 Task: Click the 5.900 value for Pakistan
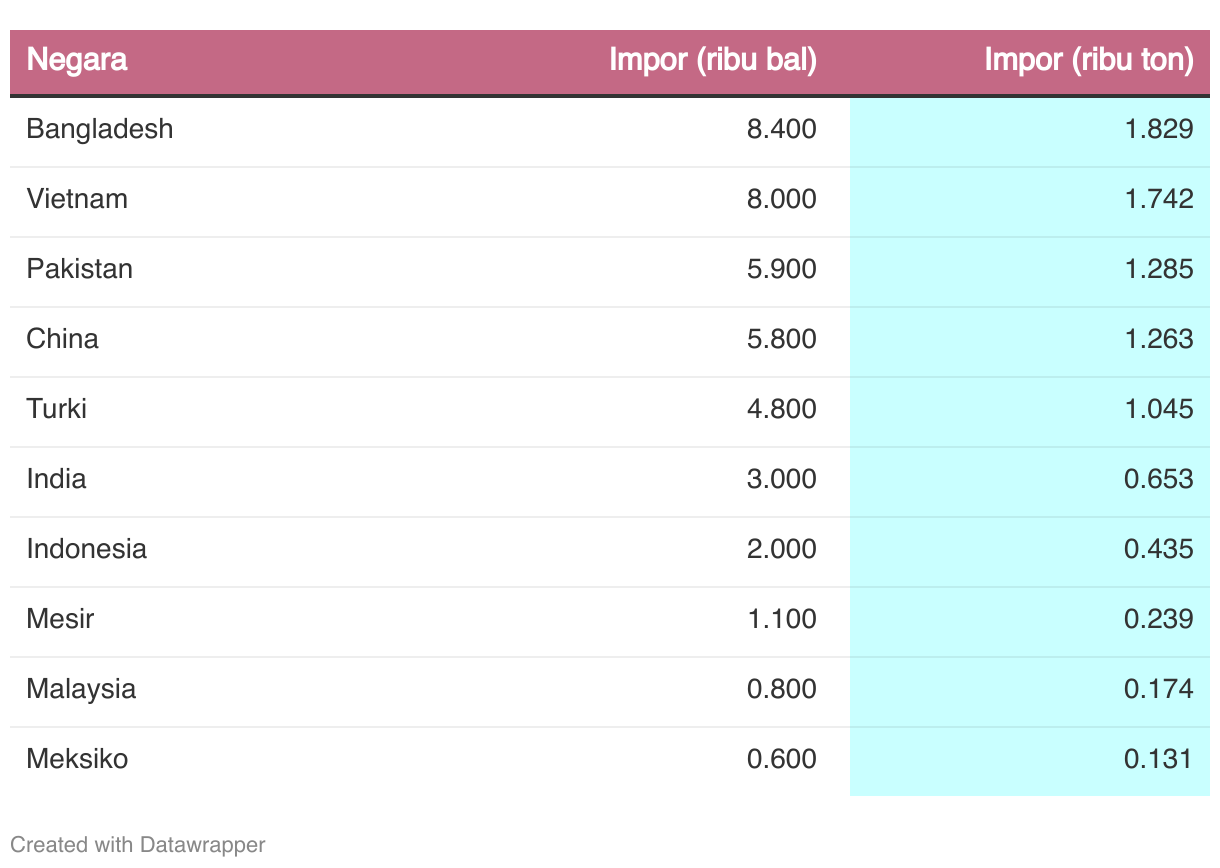pyautogui.click(x=781, y=269)
